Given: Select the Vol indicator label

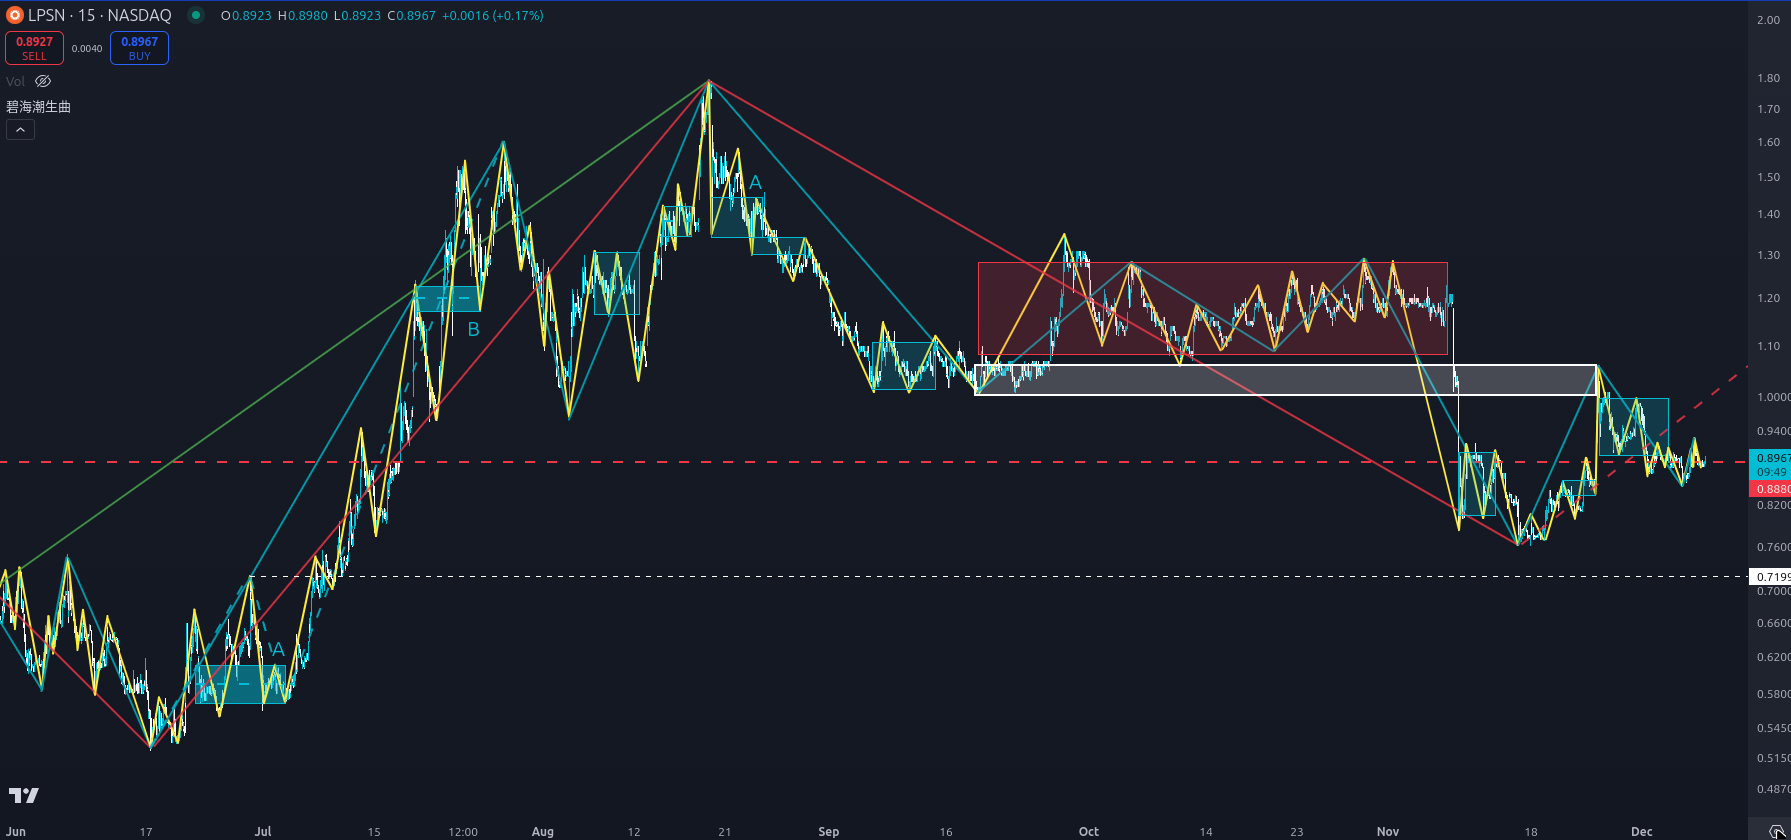Looking at the screenshot, I should click(x=15, y=81).
